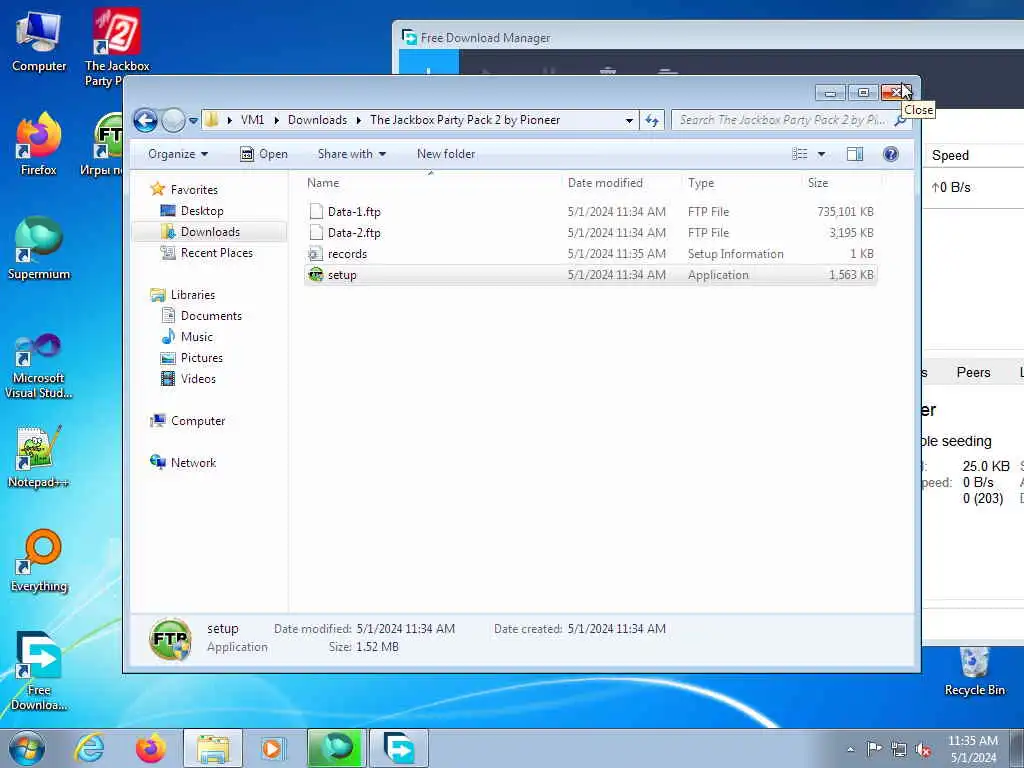The height and width of the screenshot is (768, 1024).
Task: Open Free Download Manager desktop shortcut
Action: (x=39, y=671)
